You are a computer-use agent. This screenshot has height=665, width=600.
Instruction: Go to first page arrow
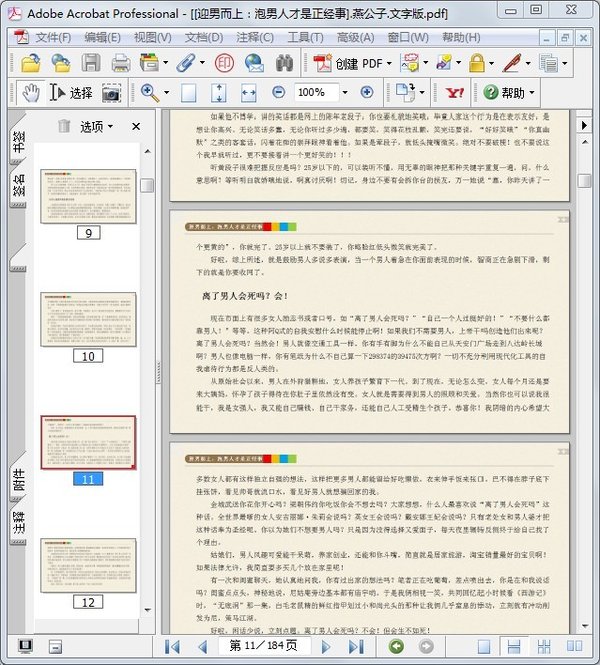(x=172, y=646)
